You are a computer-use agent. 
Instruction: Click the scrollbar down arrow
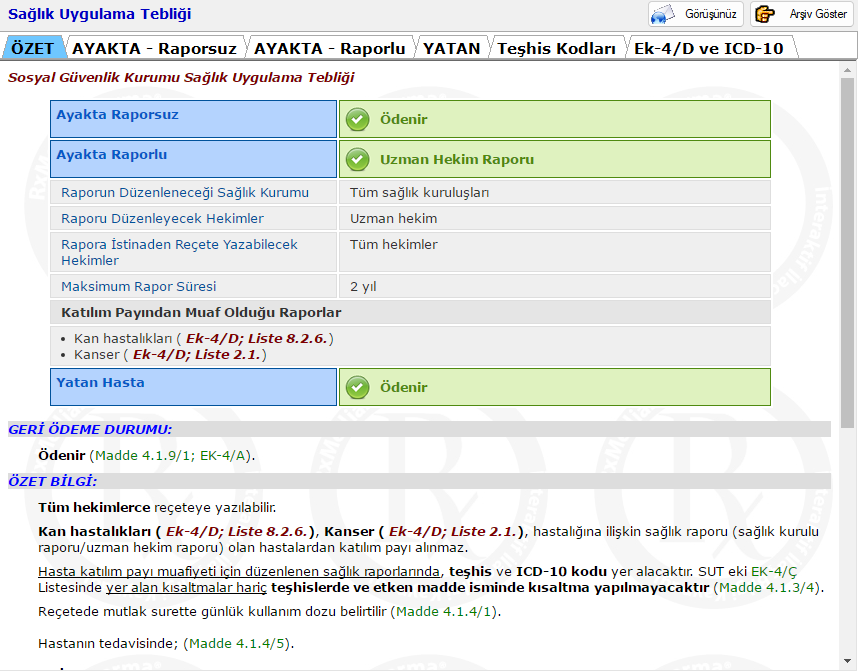pos(847,661)
